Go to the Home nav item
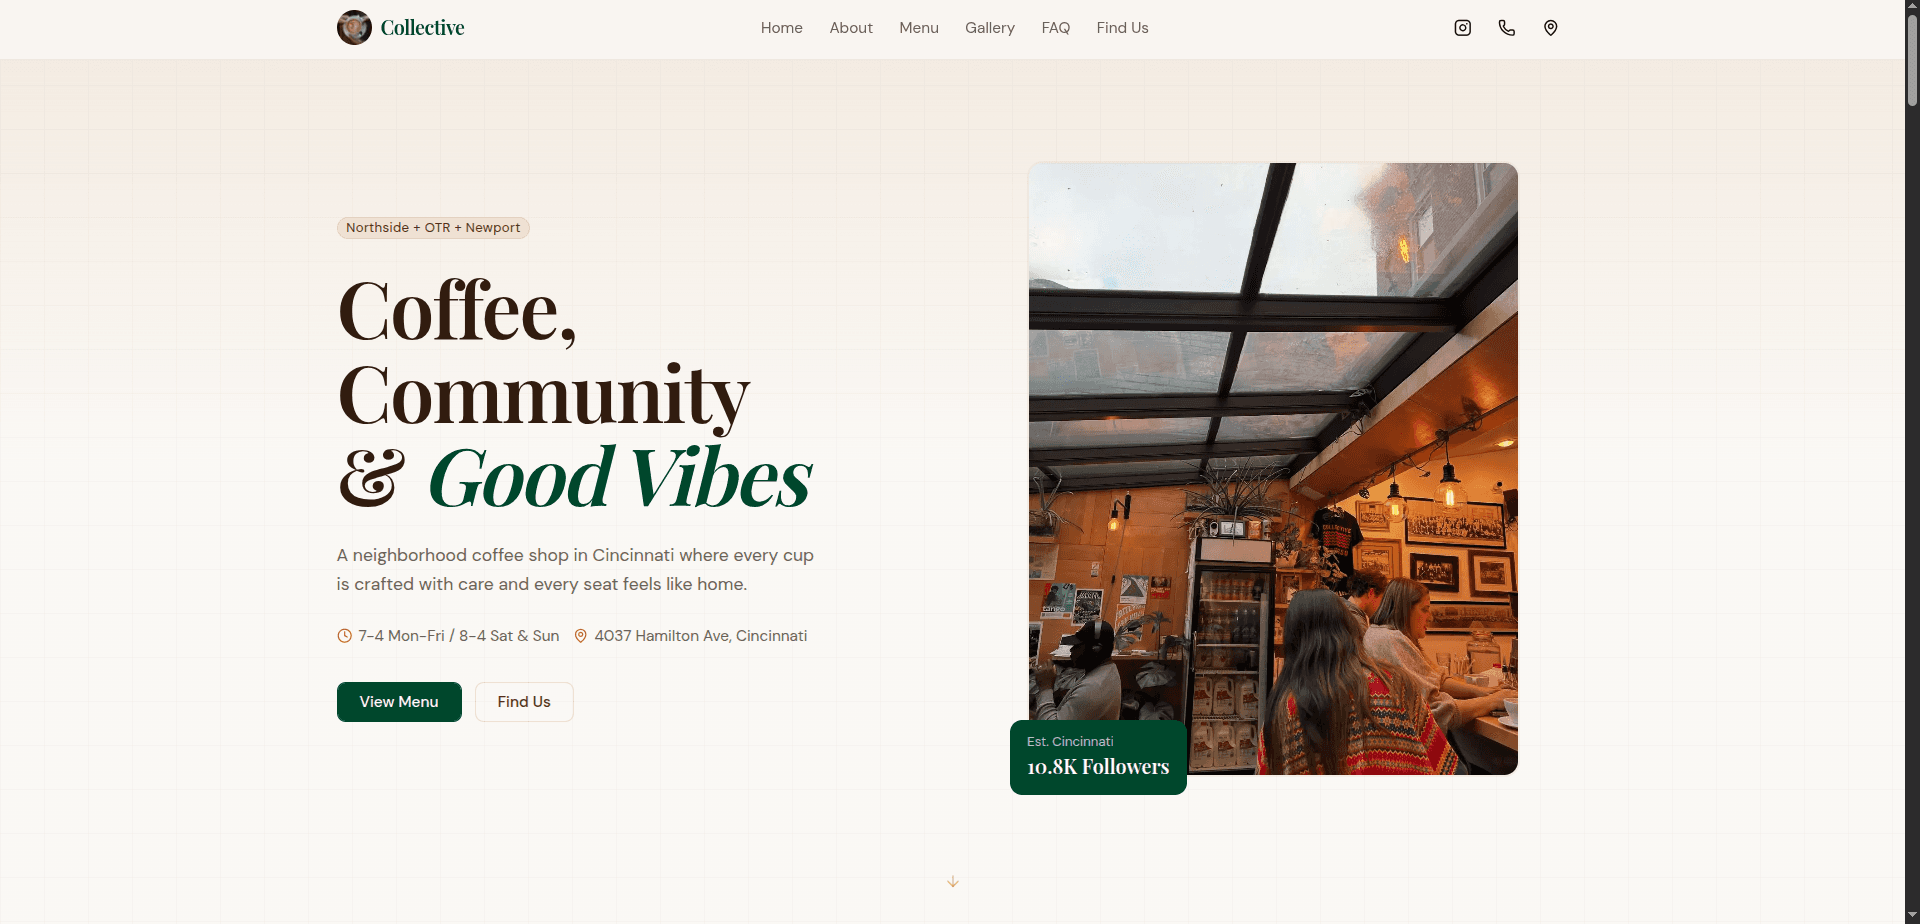This screenshot has height=924, width=1920. click(781, 28)
